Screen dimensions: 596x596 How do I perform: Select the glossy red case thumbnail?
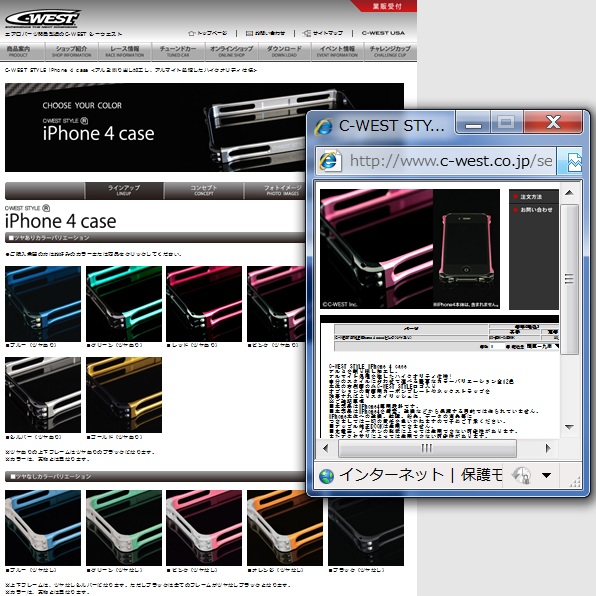[x=204, y=304]
